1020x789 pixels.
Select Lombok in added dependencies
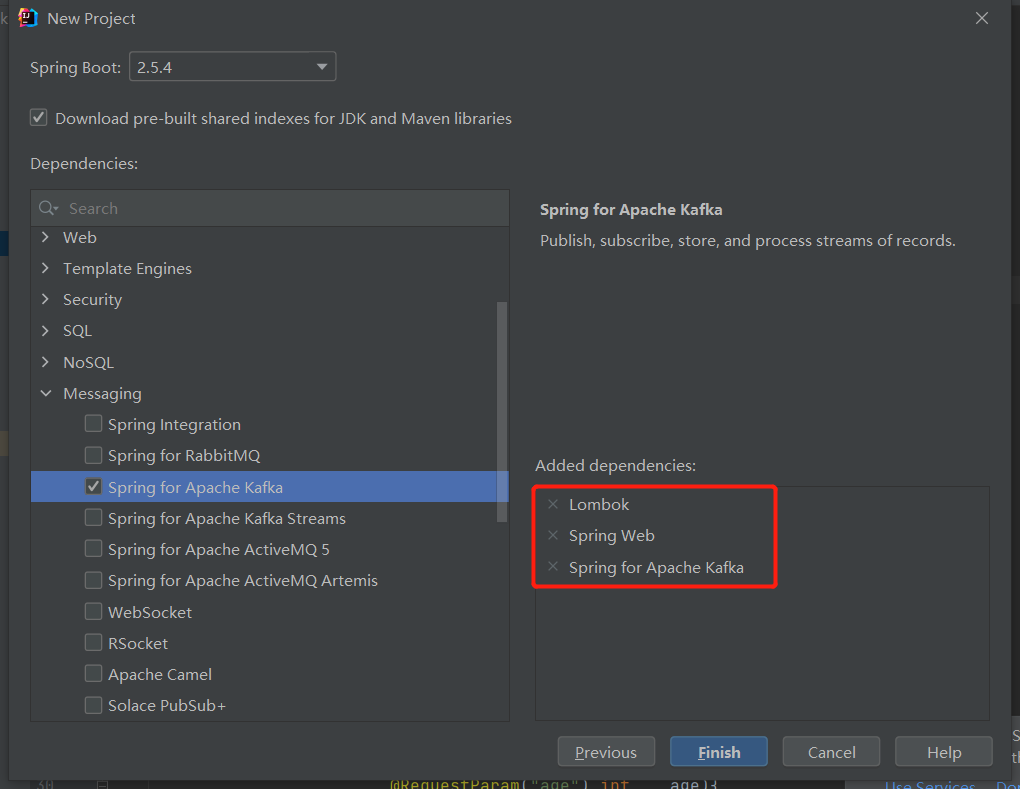599,504
